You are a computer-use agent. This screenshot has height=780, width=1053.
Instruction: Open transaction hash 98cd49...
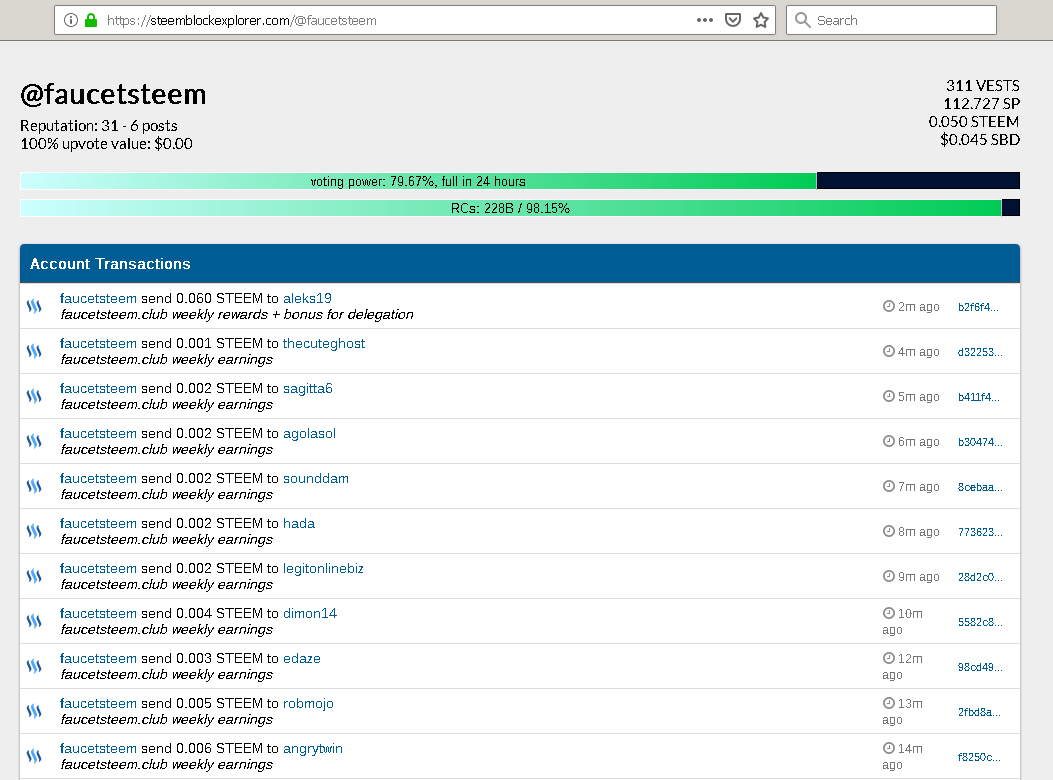(x=980, y=667)
